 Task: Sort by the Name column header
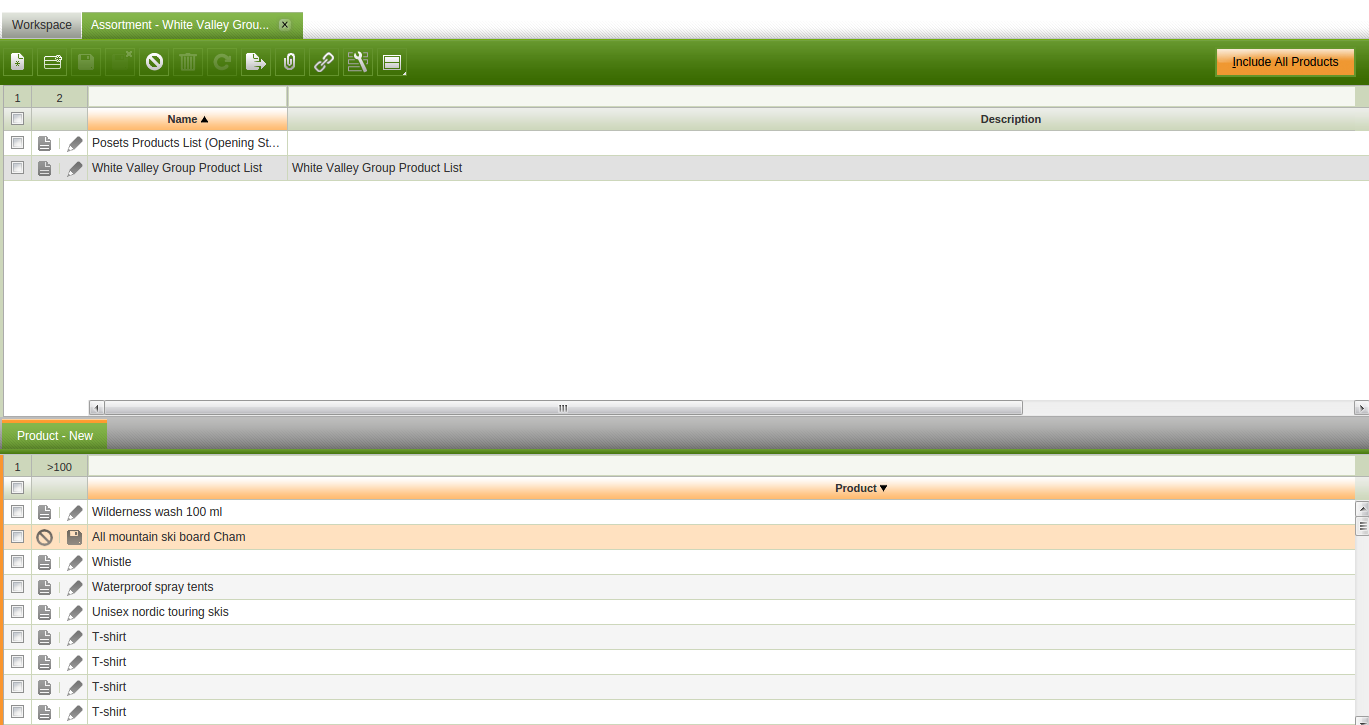pyautogui.click(x=187, y=119)
